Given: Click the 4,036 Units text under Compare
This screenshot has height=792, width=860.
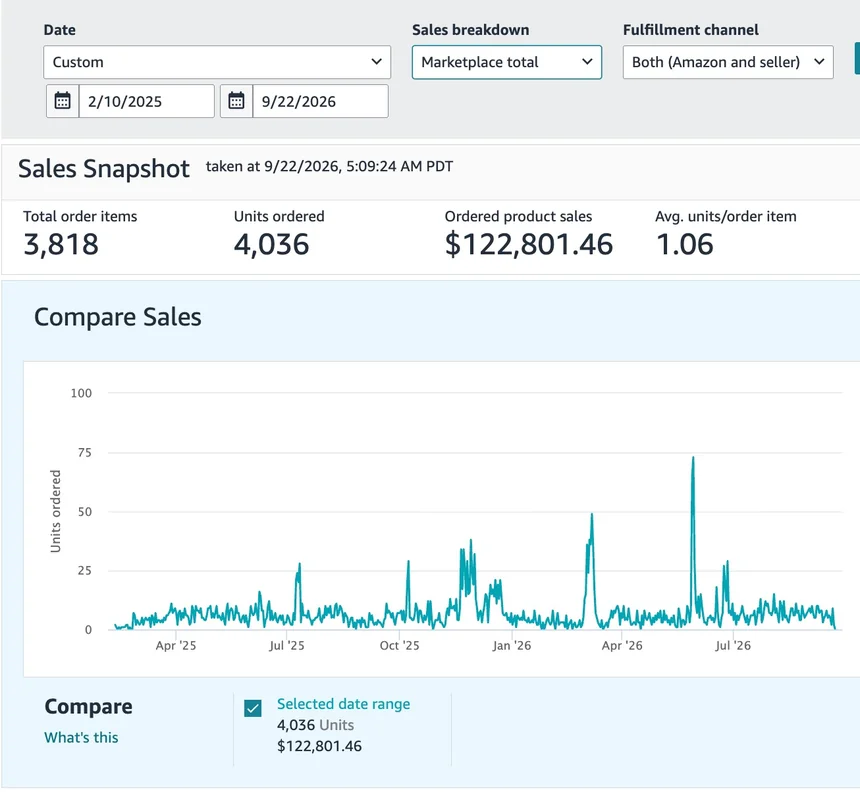Looking at the screenshot, I should [315, 725].
